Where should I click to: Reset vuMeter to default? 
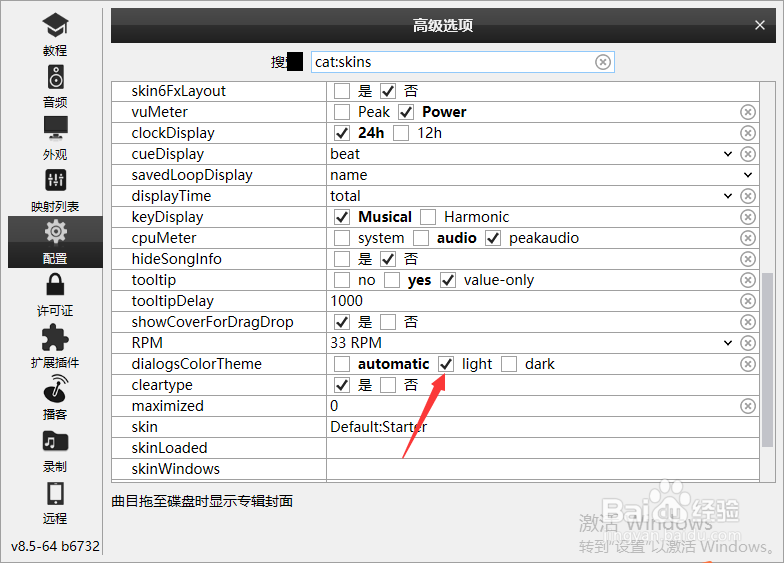coord(748,112)
